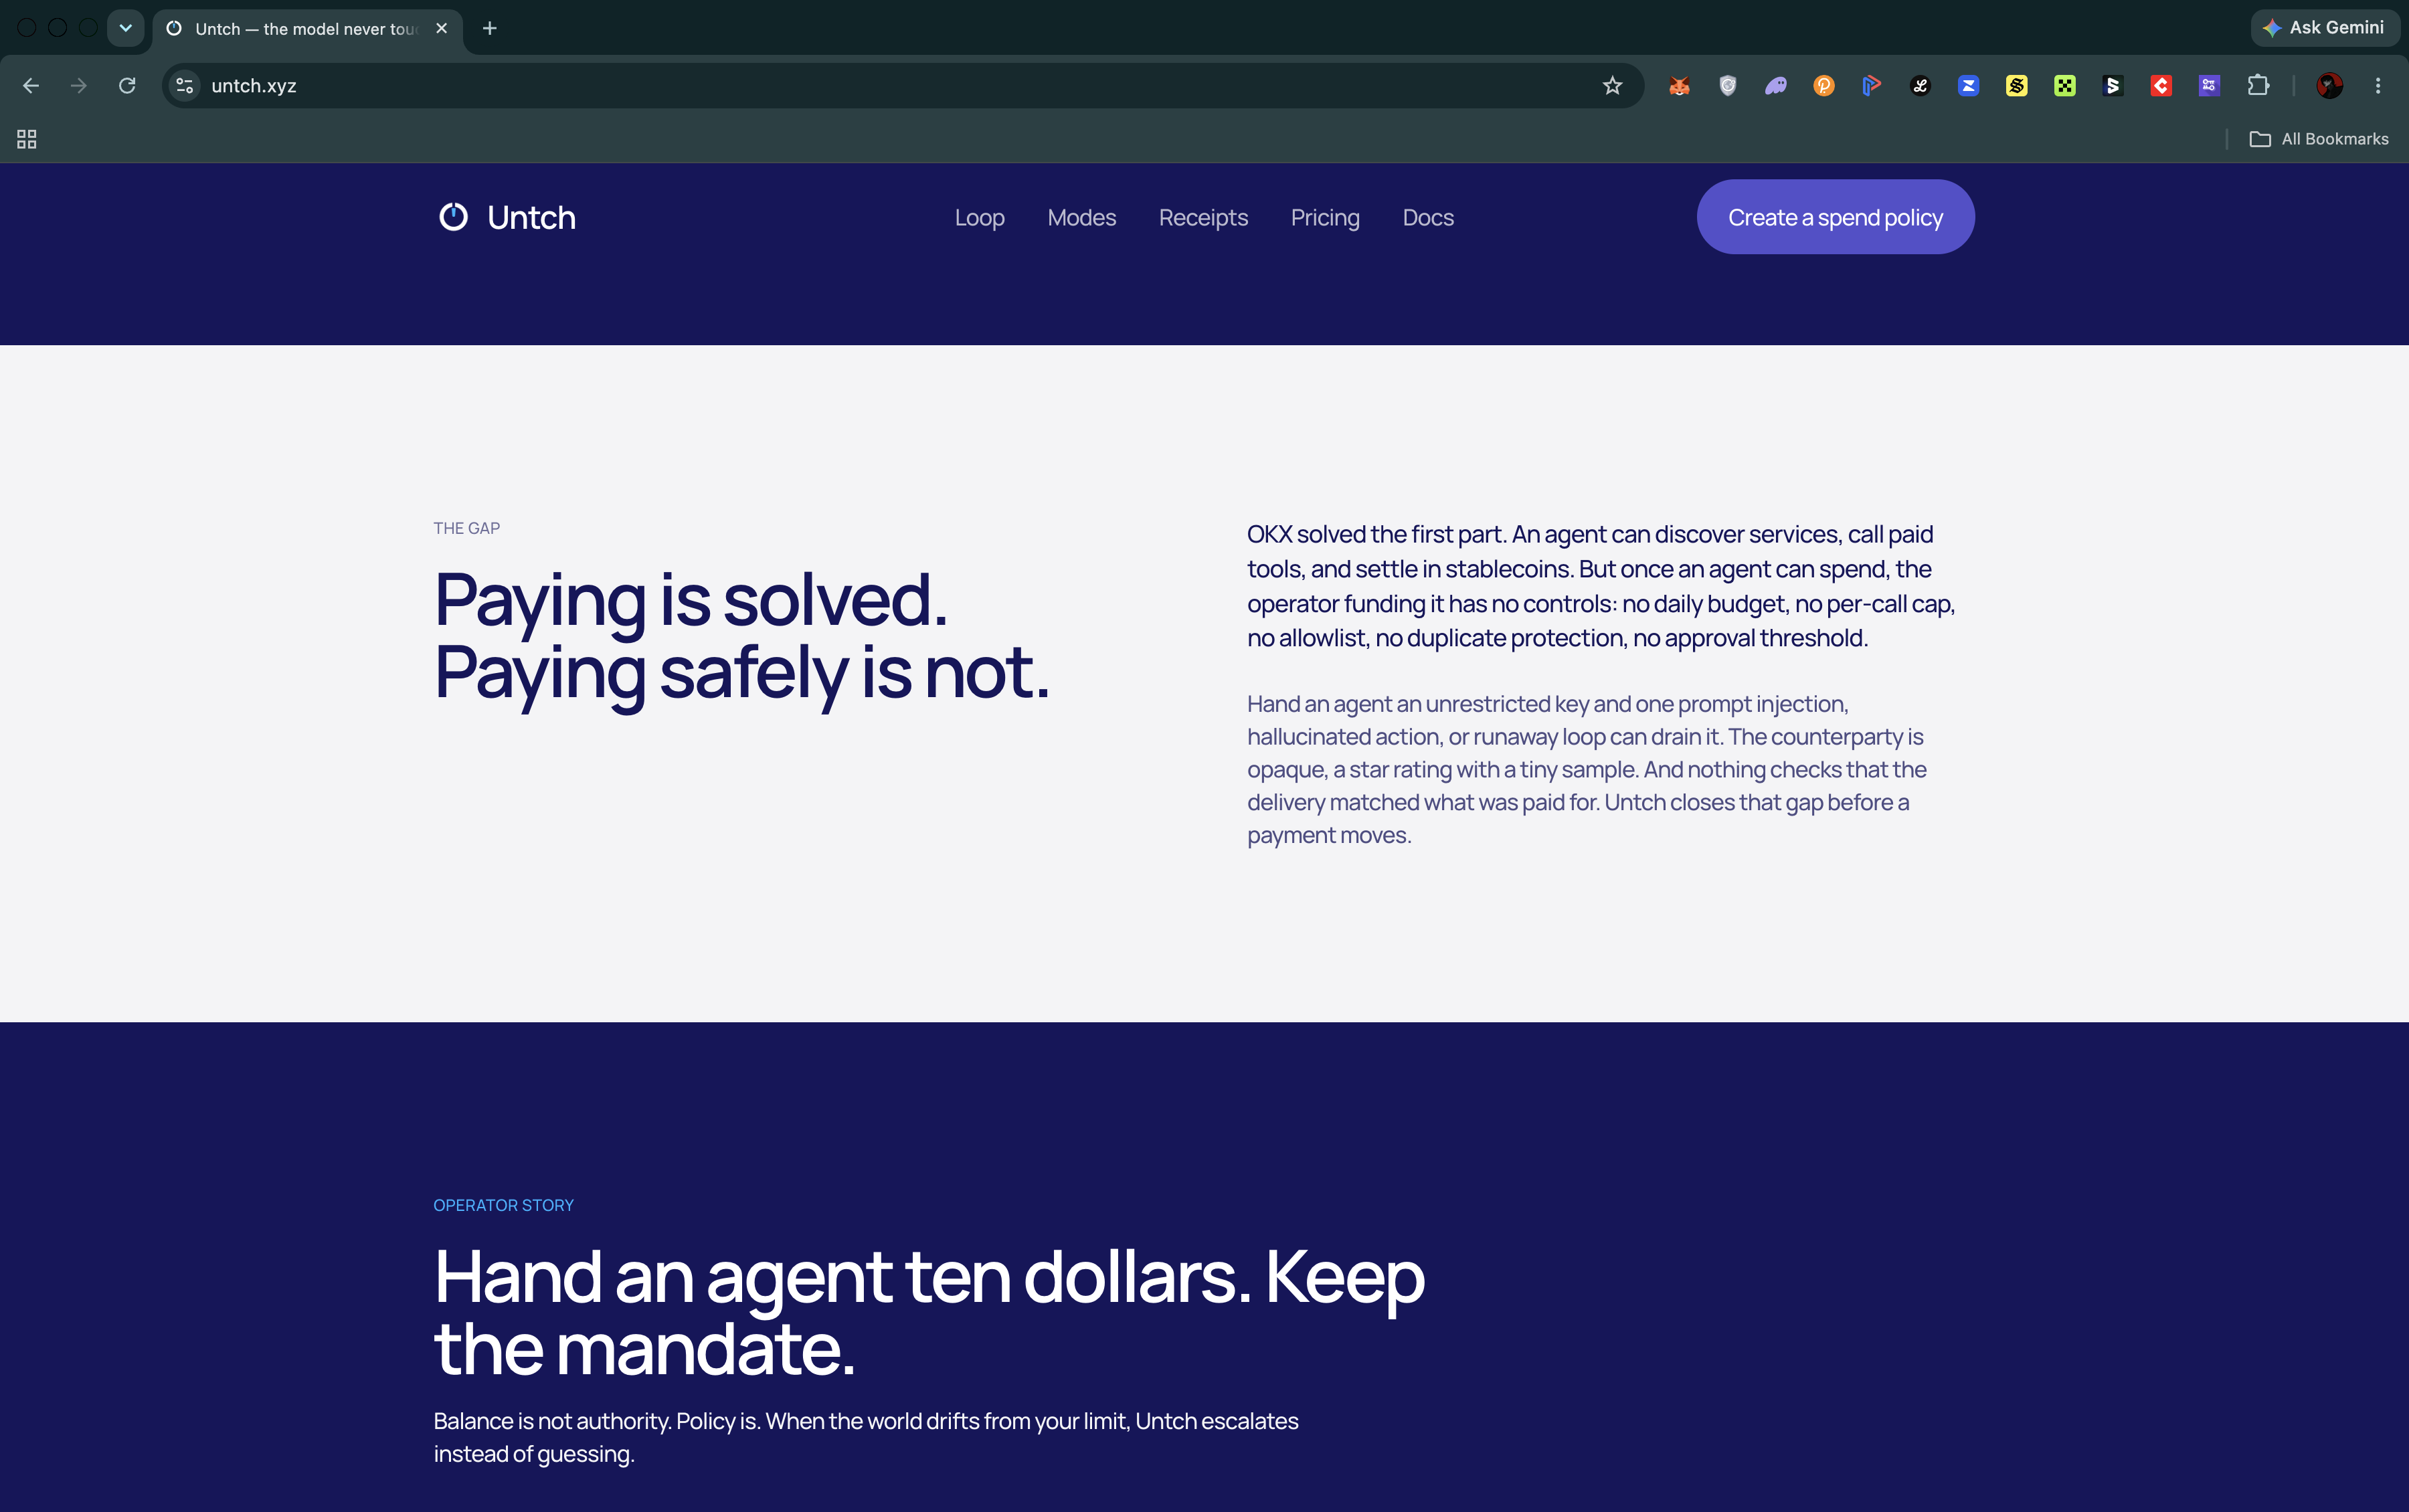
Task: Open the Pricing nav link
Action: [x=1325, y=217]
